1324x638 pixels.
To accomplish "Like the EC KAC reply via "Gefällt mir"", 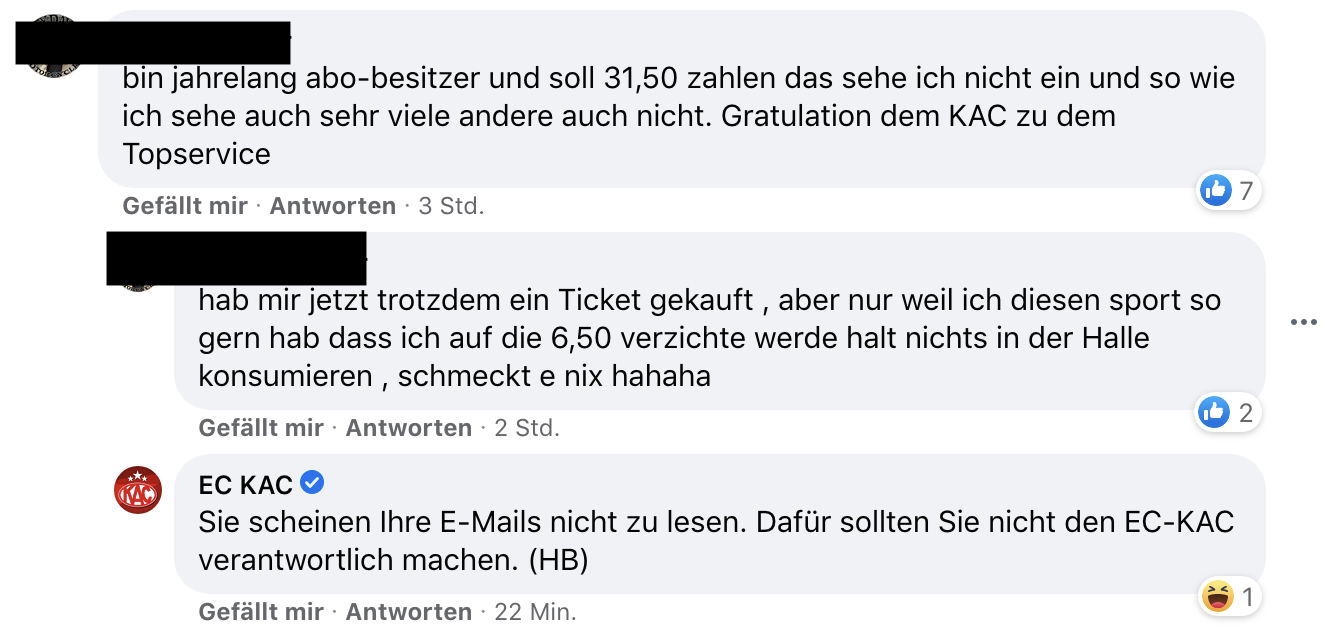I will click(x=261, y=611).
